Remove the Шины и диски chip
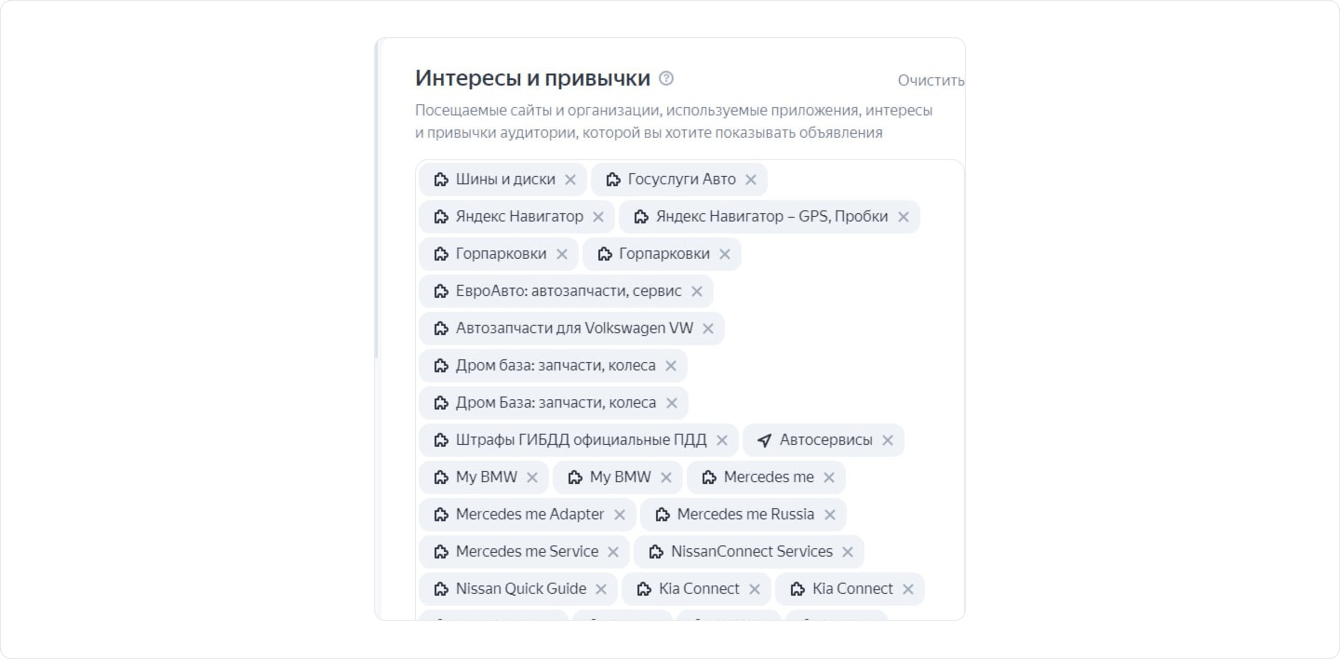The width and height of the screenshot is (1340, 659). coord(570,180)
